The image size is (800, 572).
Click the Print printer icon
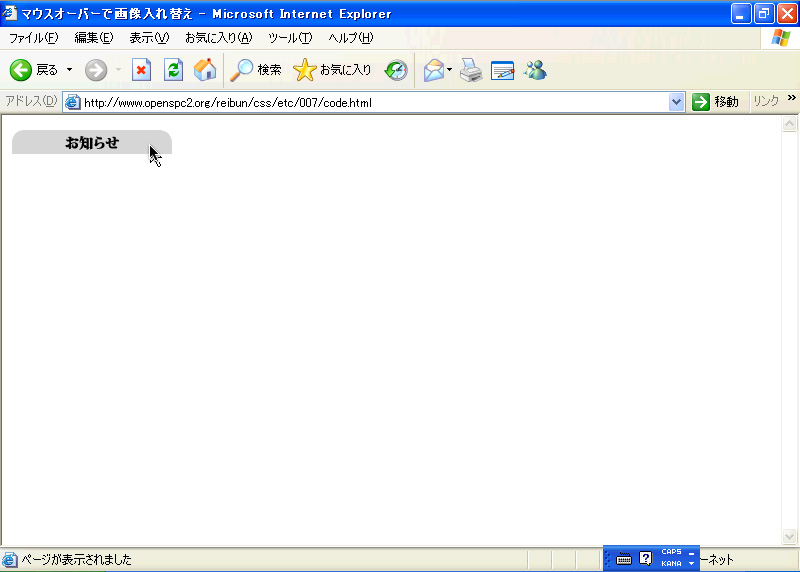[x=470, y=70]
